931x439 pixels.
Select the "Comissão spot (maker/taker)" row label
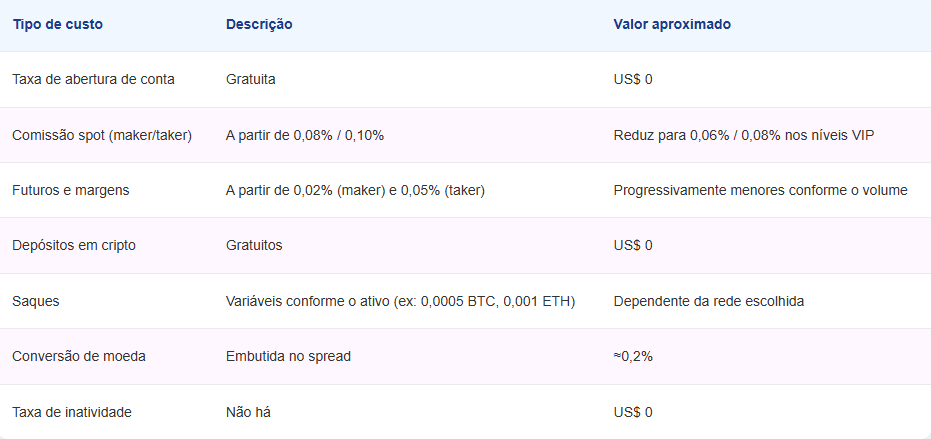102,135
